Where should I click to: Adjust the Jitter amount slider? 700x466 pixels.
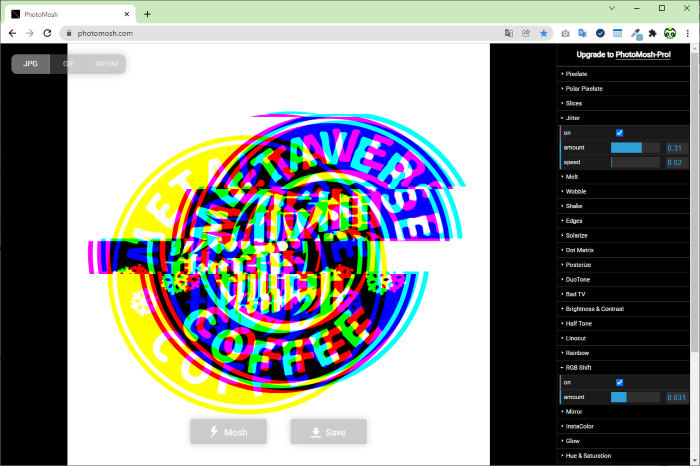pos(635,147)
